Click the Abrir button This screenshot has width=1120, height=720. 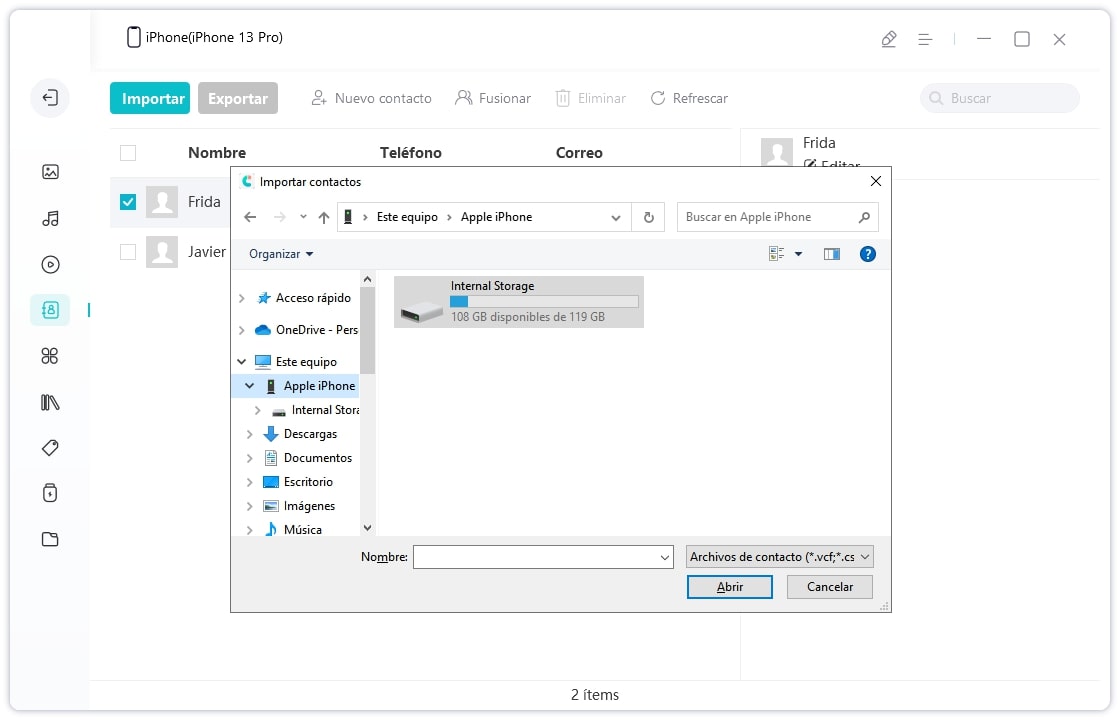click(729, 587)
